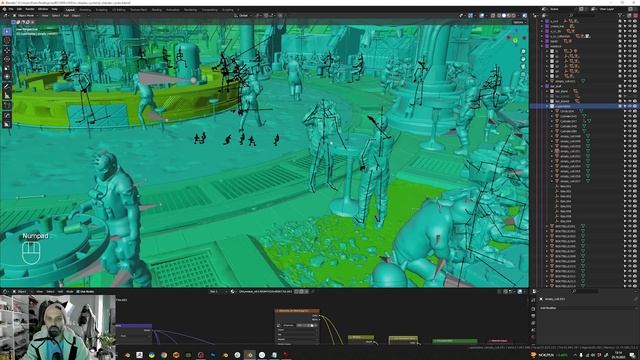Open the Object Mode dropdown
Screen dimensions: 640x360
(x=25, y=16)
